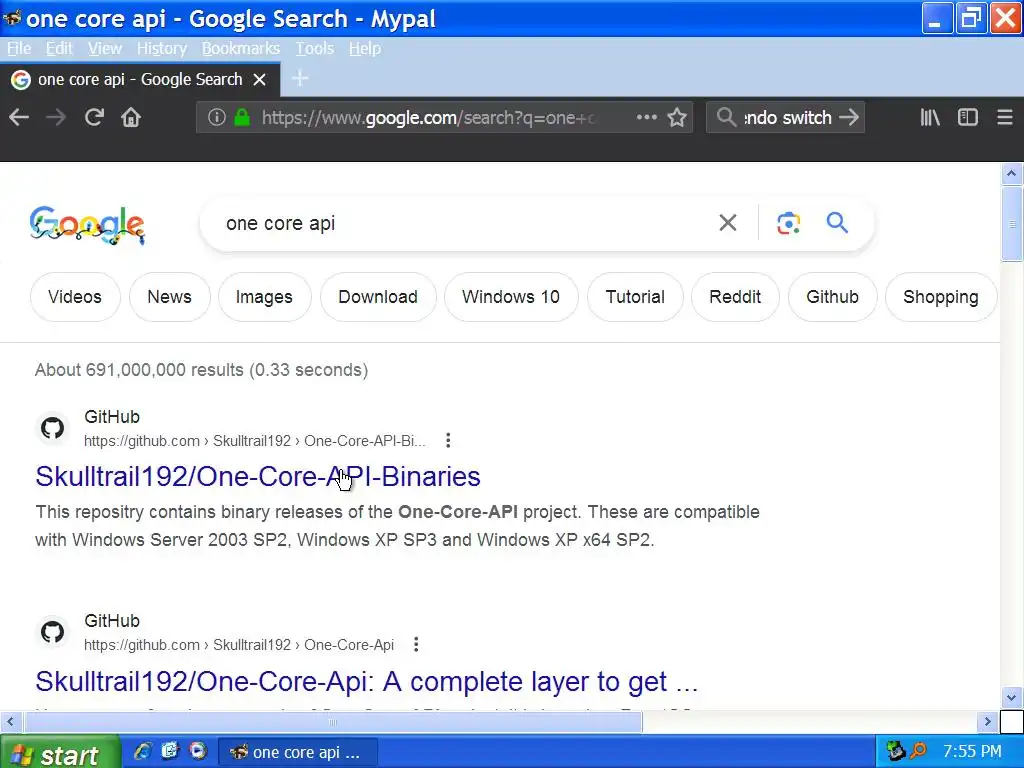Screen dimensions: 1024x768
Task: Filter results by Images
Action: (x=264, y=297)
